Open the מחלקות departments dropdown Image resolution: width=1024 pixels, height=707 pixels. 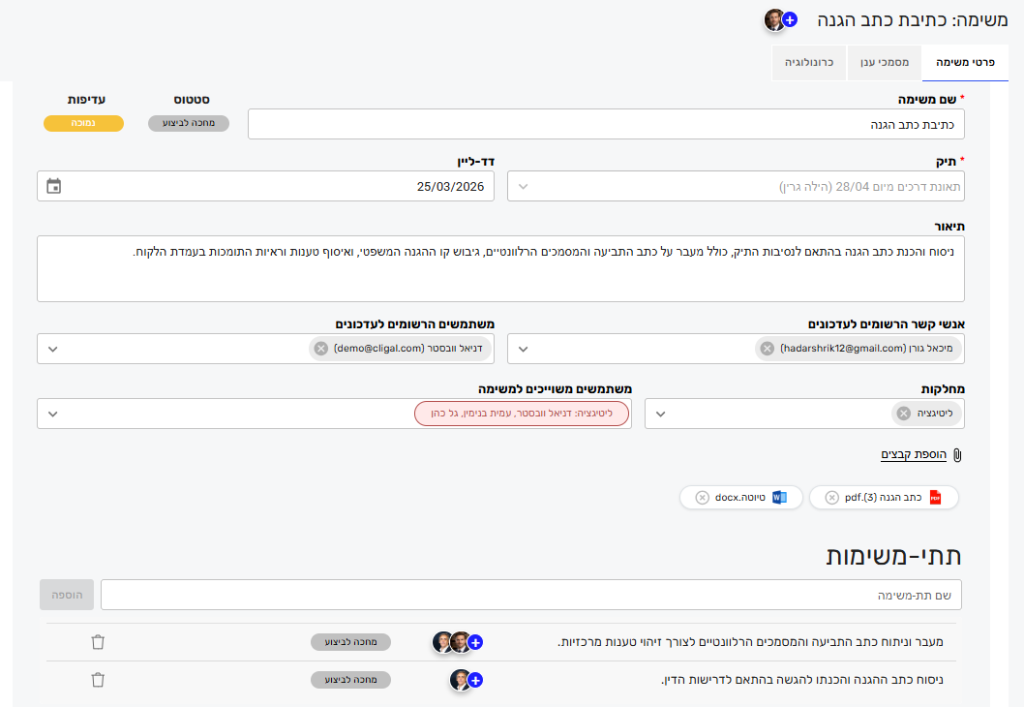[661, 414]
